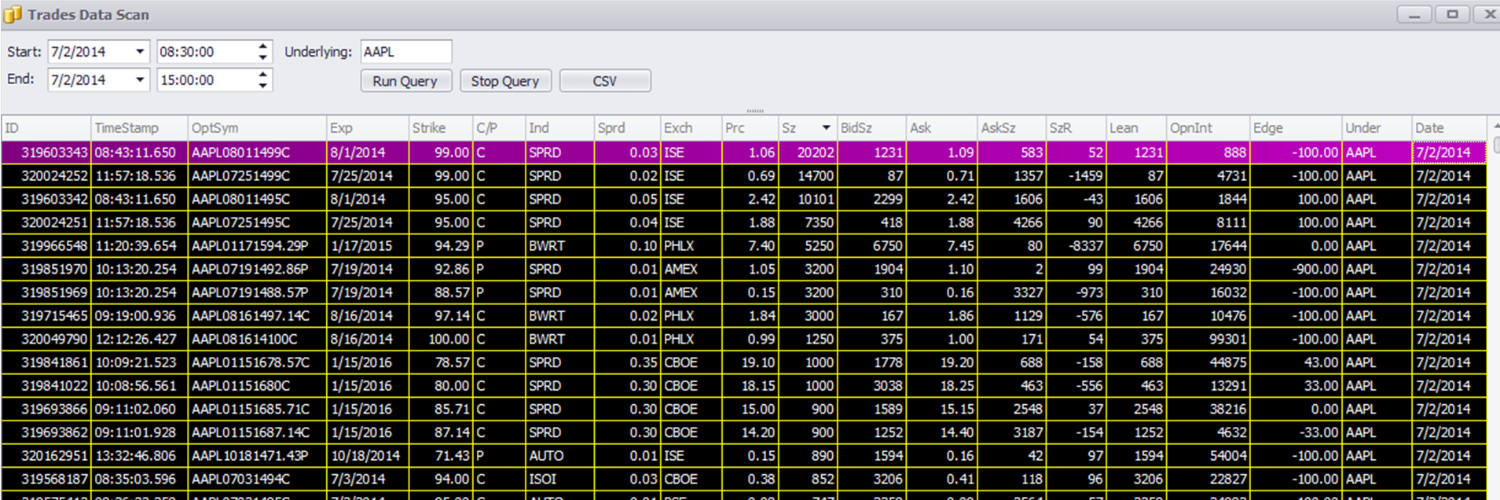This screenshot has width=1500, height=500.
Task: Sort by the Exch column header
Action: pyautogui.click(x=691, y=128)
